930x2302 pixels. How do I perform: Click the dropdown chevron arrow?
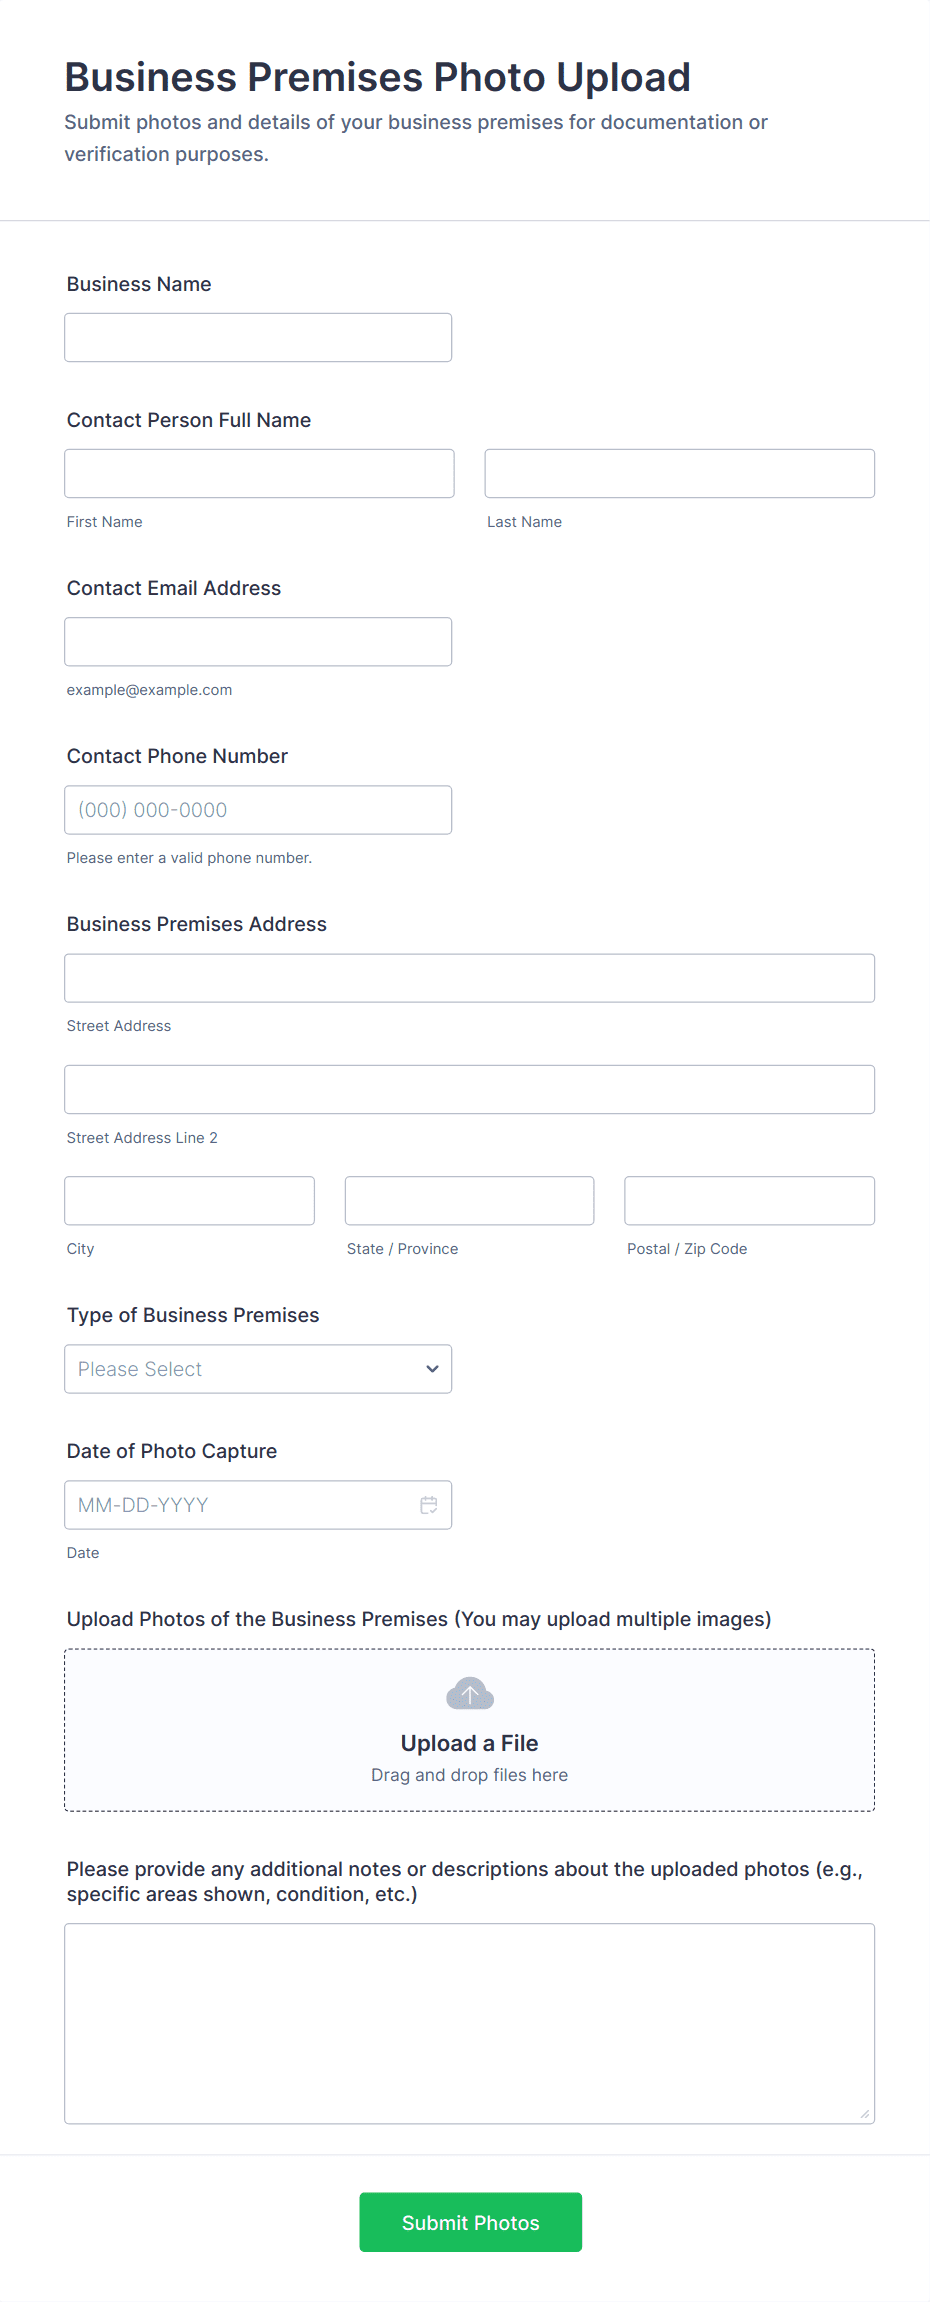click(432, 1369)
